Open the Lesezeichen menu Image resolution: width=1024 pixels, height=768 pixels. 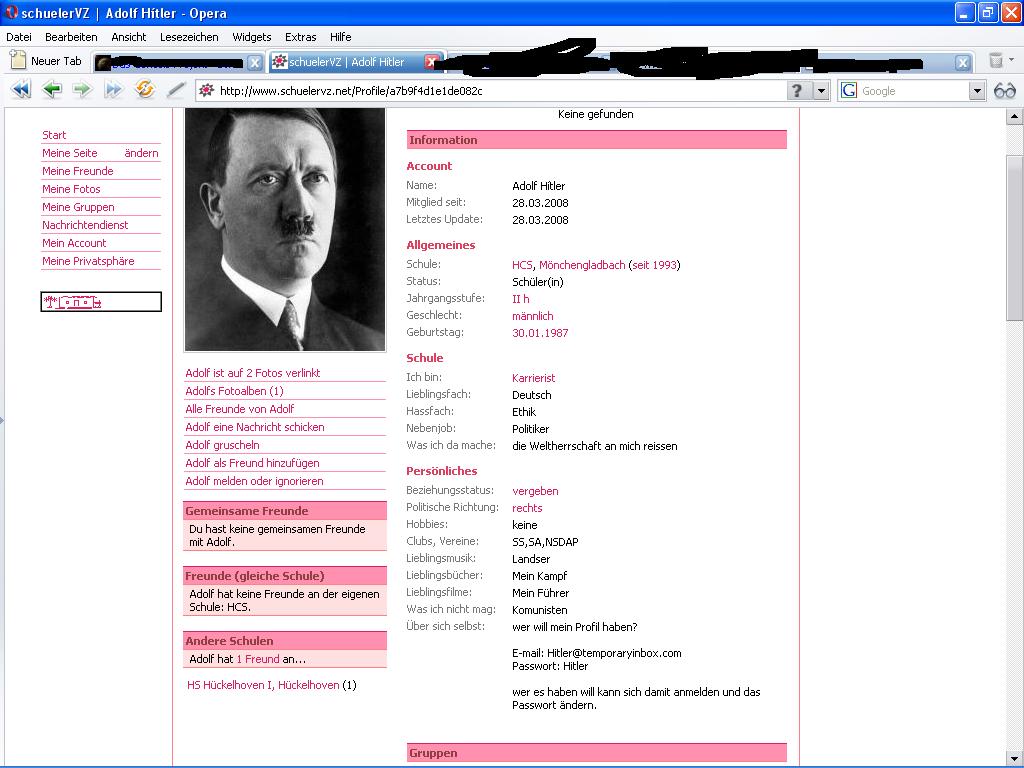[189, 37]
